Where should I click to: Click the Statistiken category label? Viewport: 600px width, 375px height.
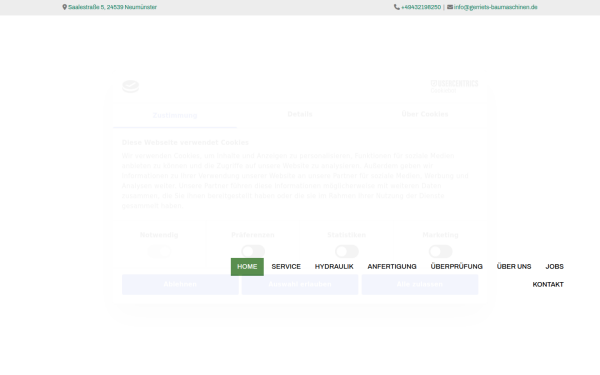347,235
